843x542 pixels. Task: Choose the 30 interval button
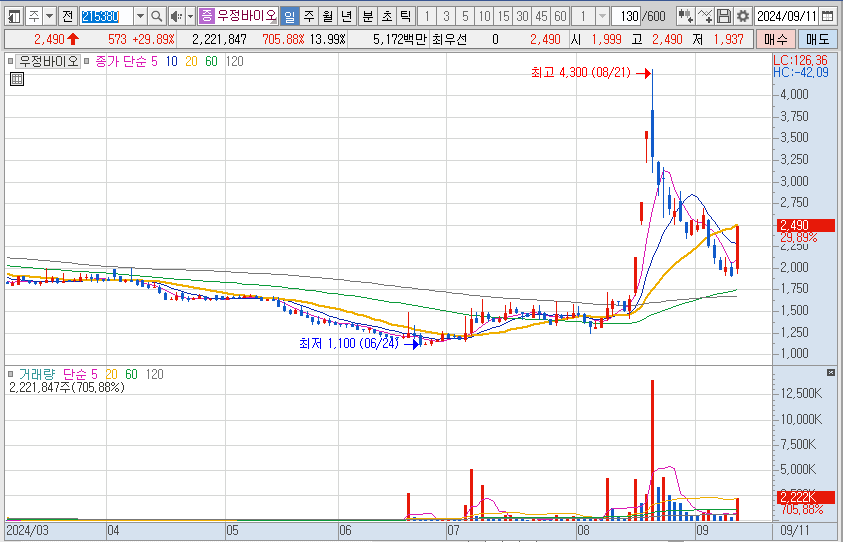(522, 17)
